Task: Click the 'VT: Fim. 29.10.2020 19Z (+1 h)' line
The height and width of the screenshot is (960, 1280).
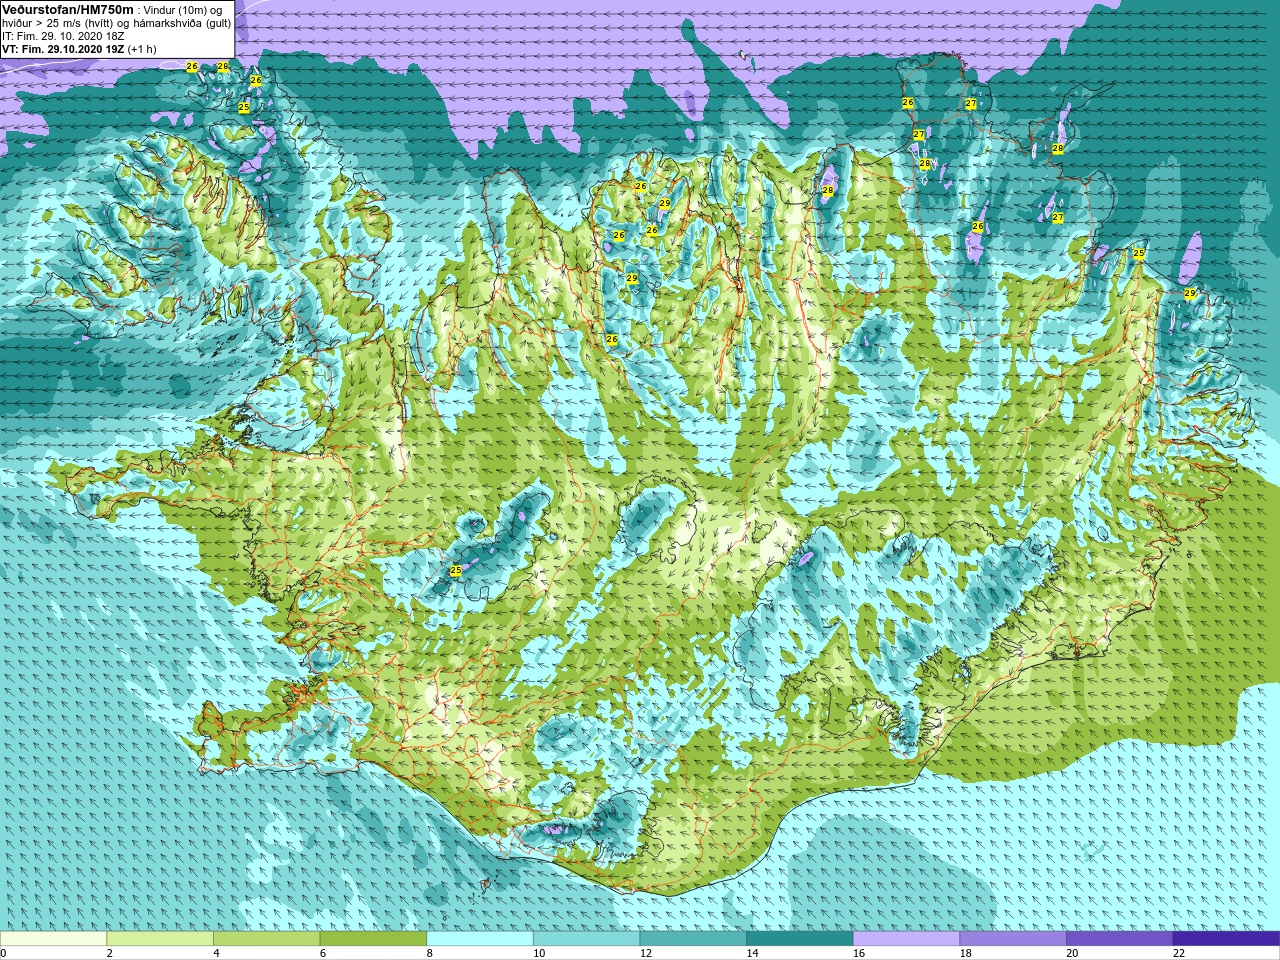Action: tap(79, 49)
